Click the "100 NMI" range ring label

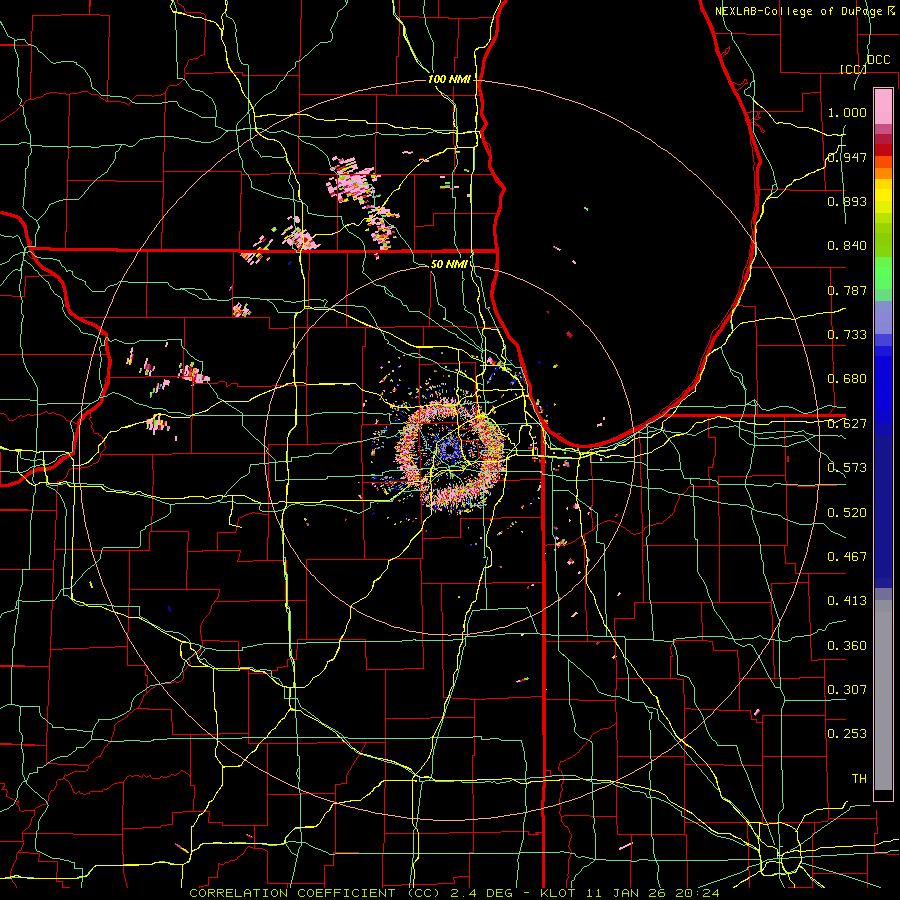(x=449, y=79)
